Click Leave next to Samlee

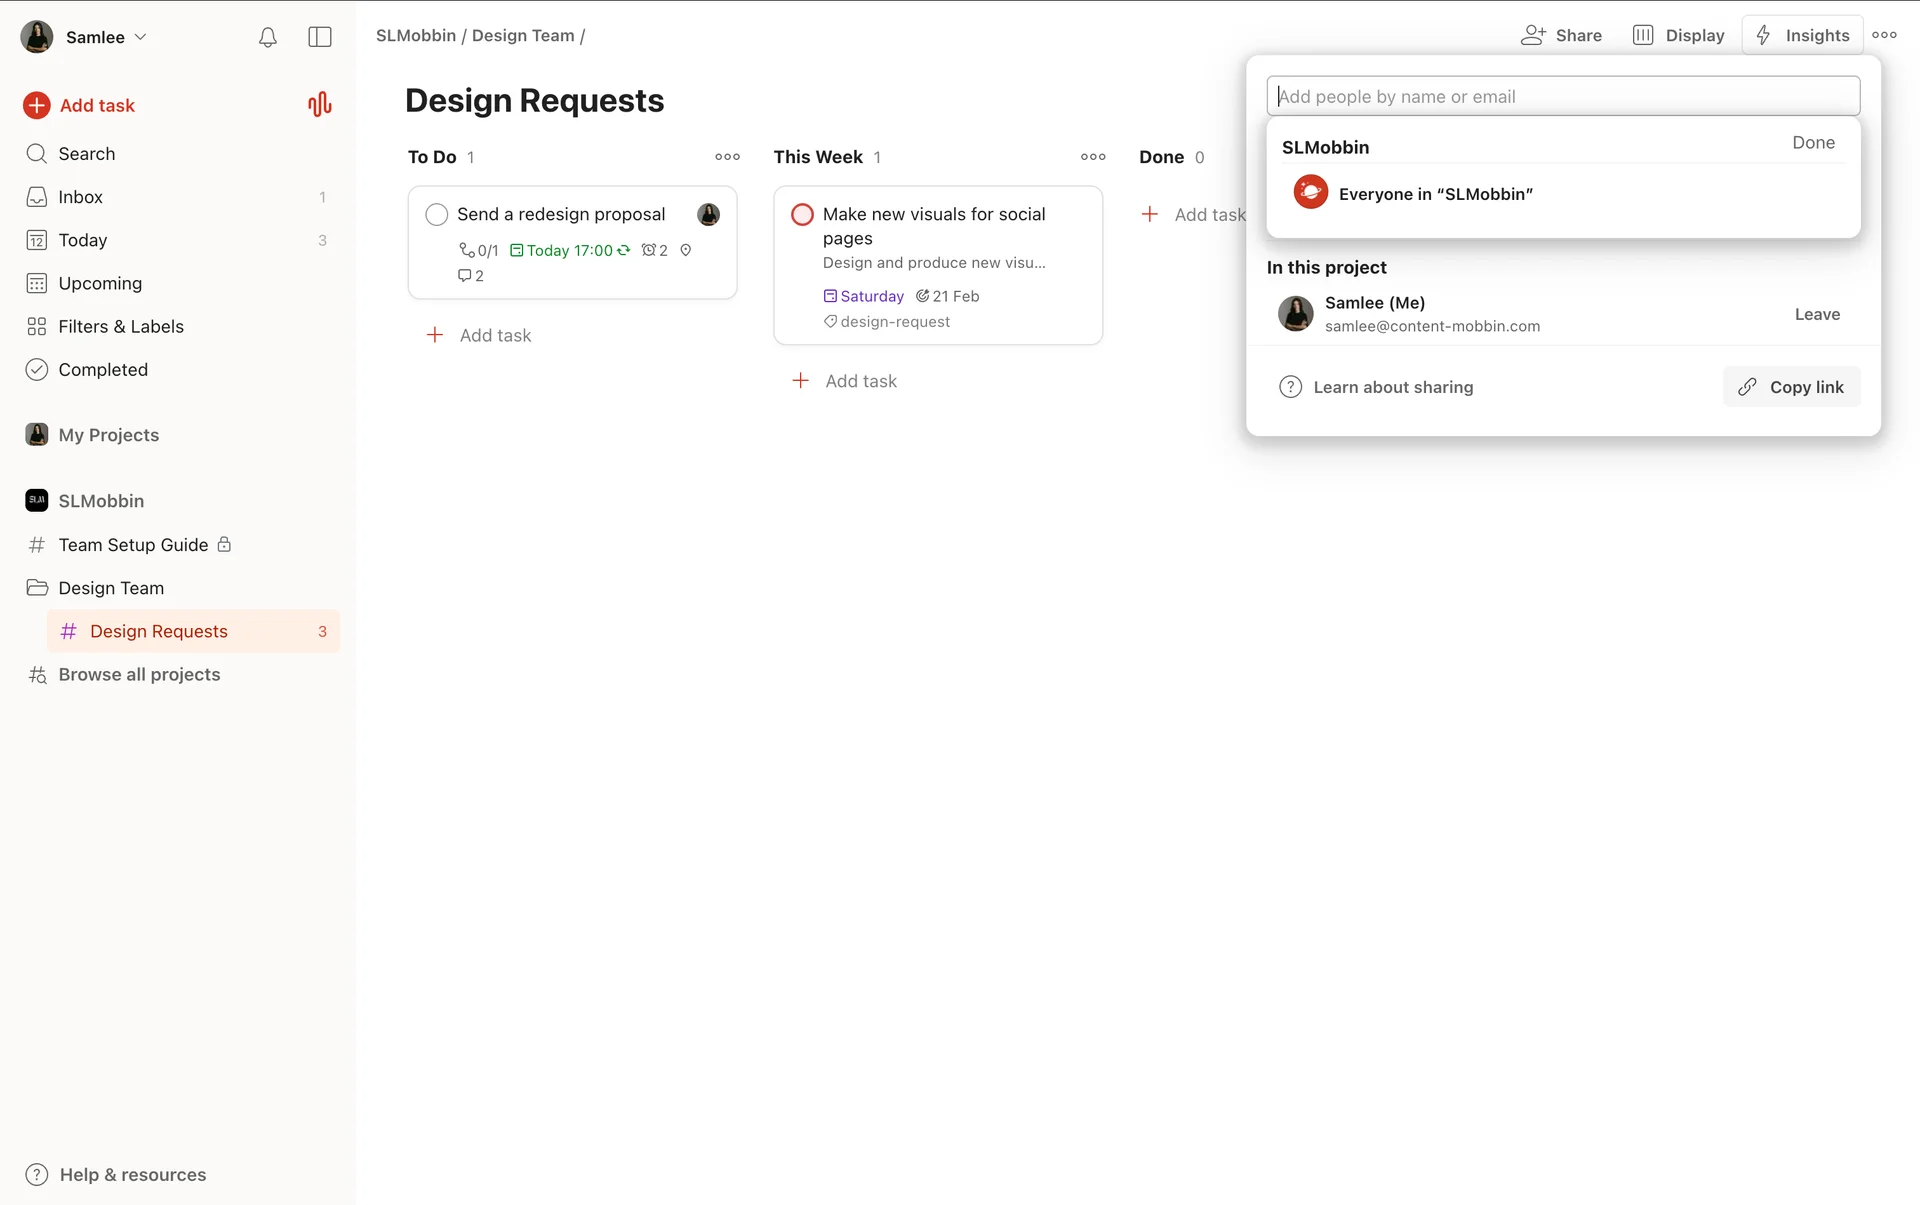pyautogui.click(x=1817, y=314)
